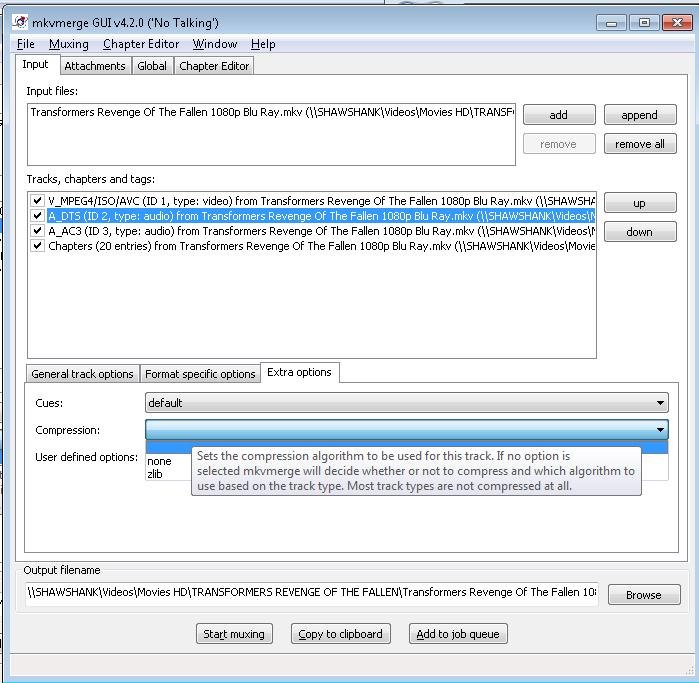
Task: Click the Browse button
Action: 644,595
